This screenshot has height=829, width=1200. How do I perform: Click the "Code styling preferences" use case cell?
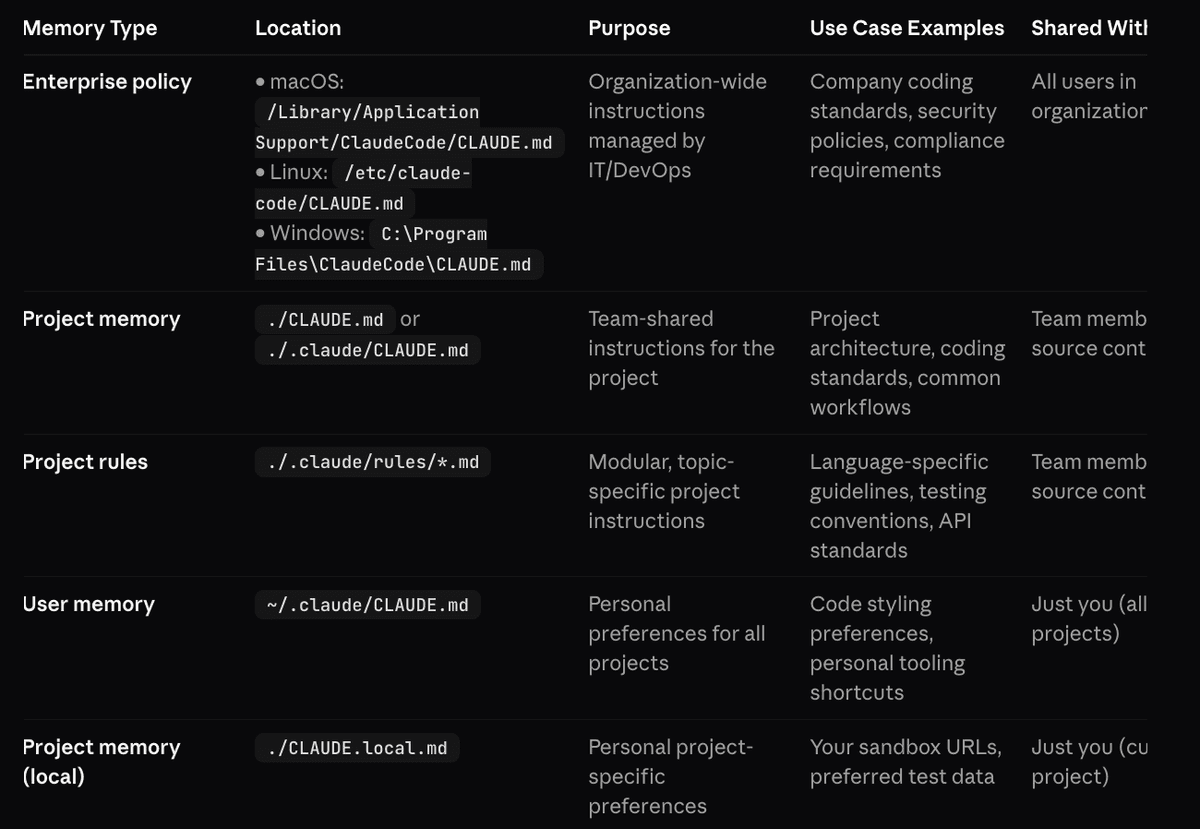886,648
